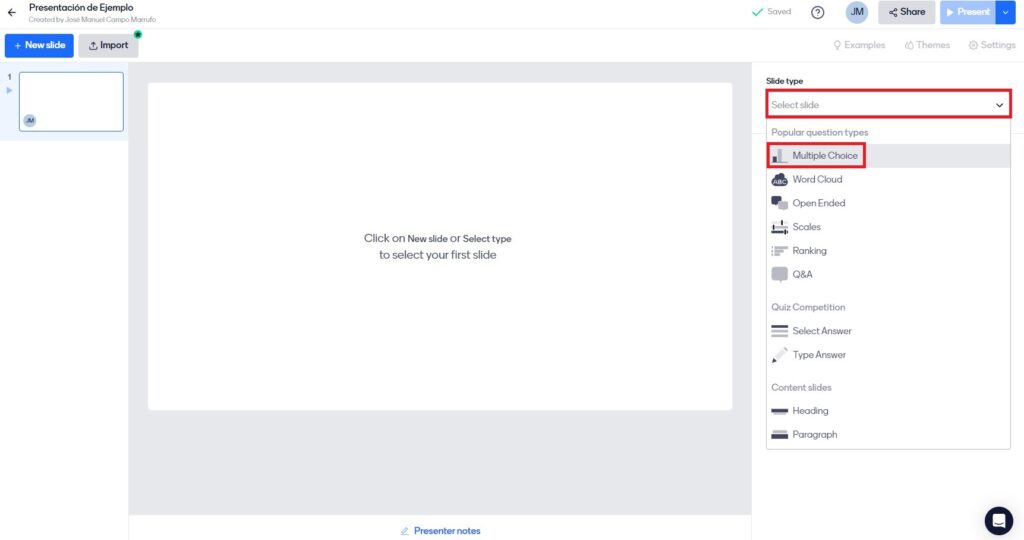Click the New slide button
The height and width of the screenshot is (540, 1024).
pos(39,45)
